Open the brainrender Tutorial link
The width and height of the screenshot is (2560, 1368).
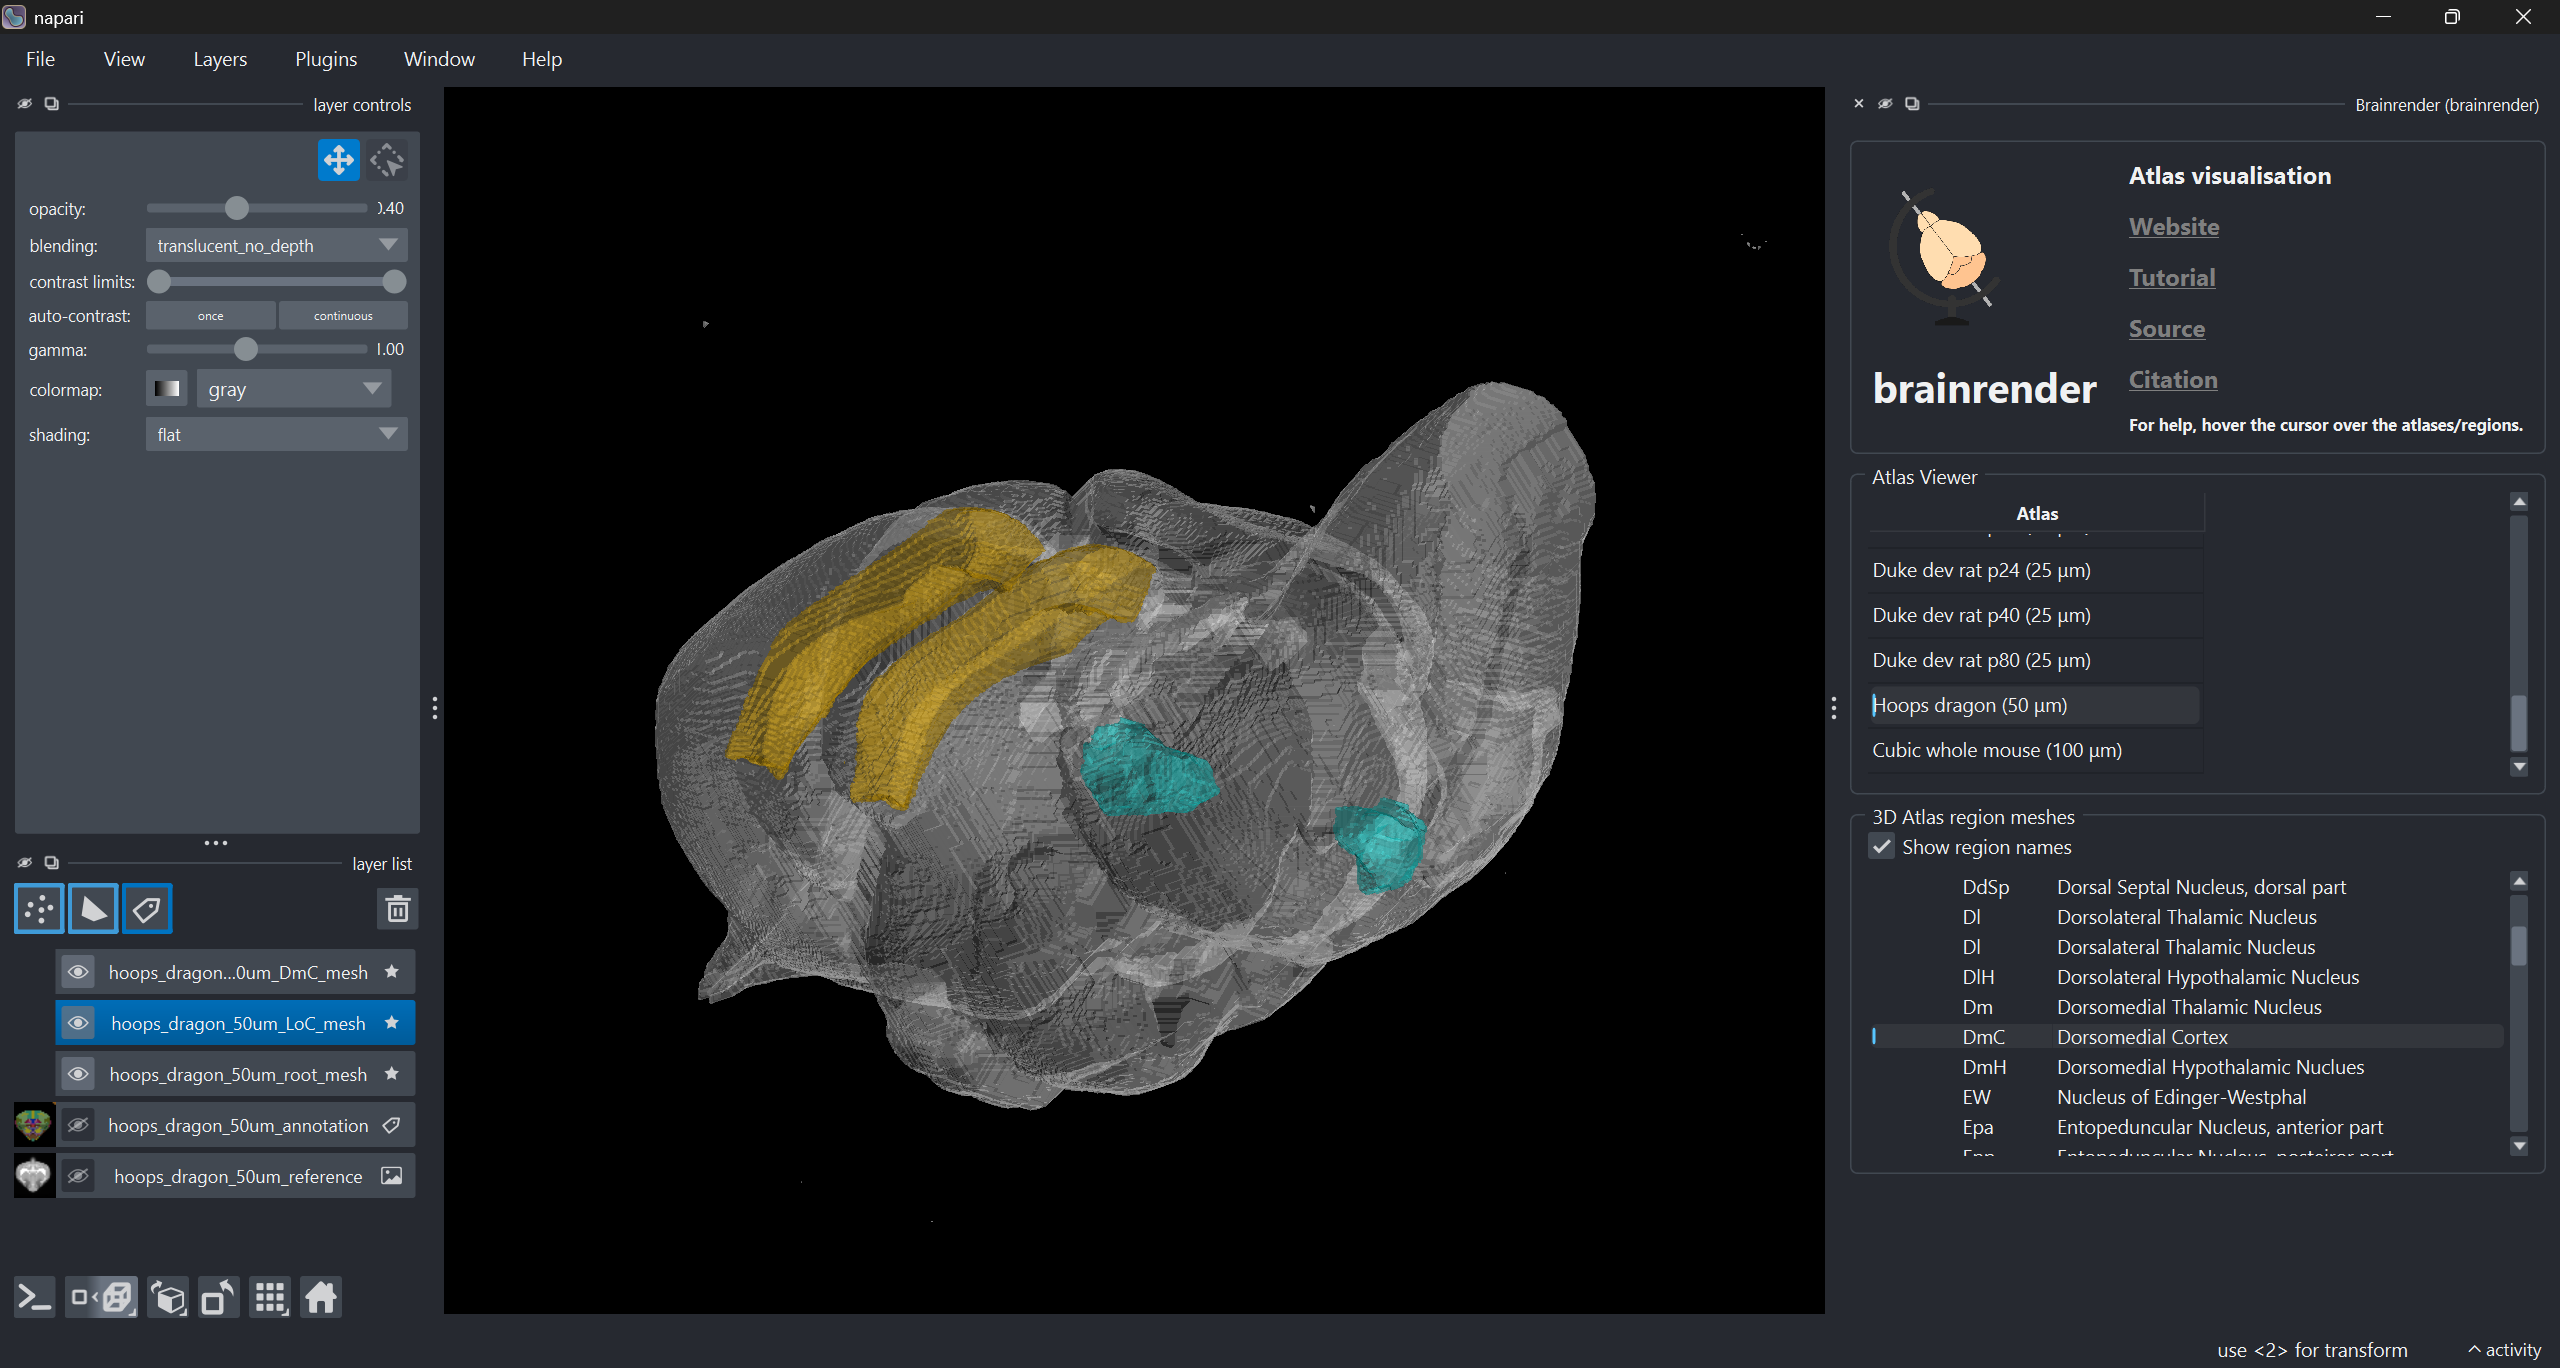click(x=2172, y=278)
